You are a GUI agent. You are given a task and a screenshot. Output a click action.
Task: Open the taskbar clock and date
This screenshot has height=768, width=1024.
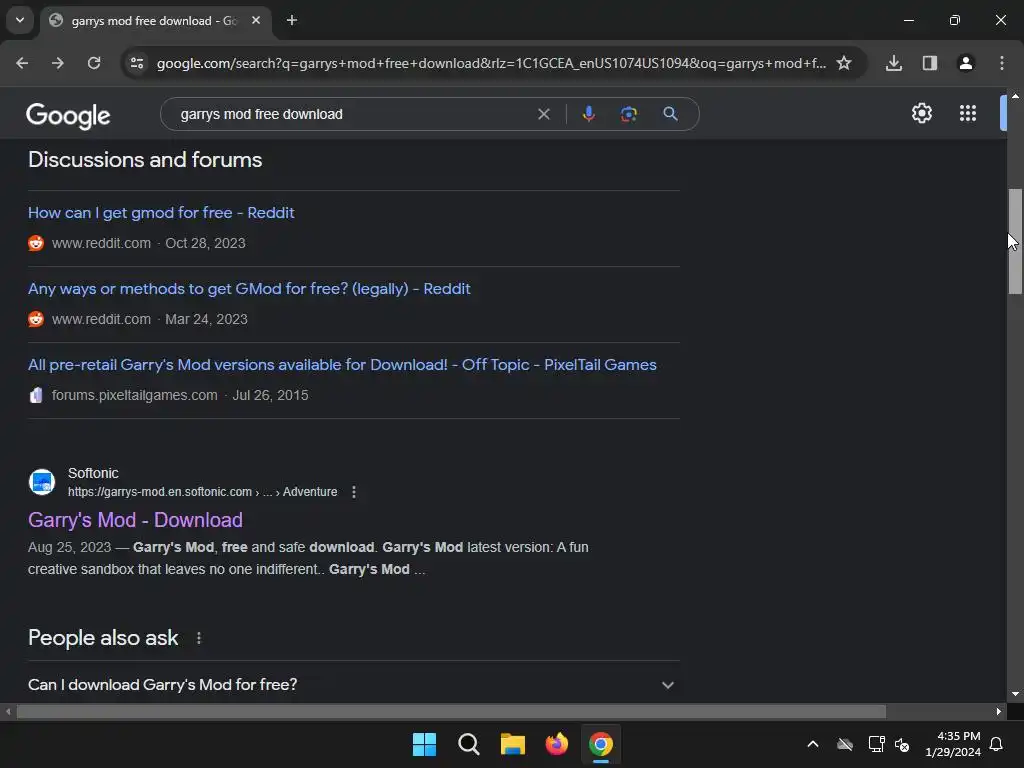coord(953,744)
